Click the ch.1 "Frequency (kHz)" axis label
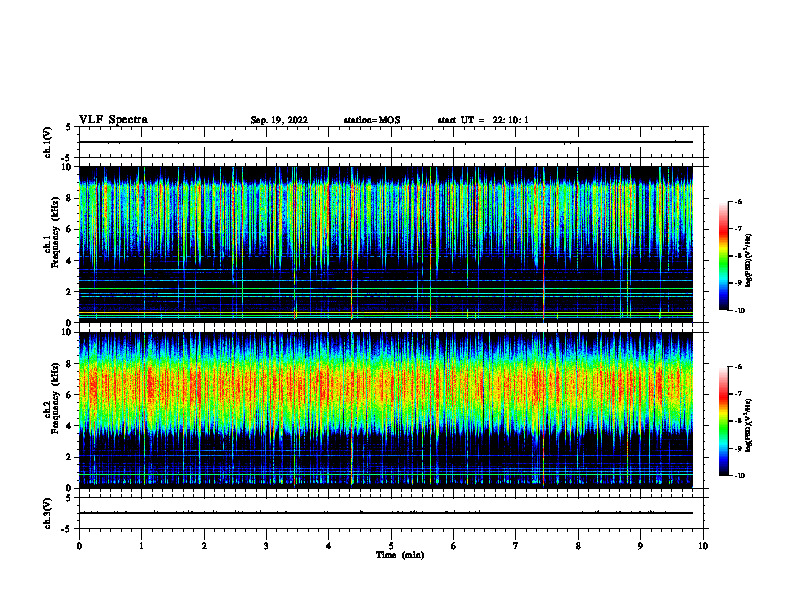This screenshot has height=612, width=792. [x=55, y=232]
